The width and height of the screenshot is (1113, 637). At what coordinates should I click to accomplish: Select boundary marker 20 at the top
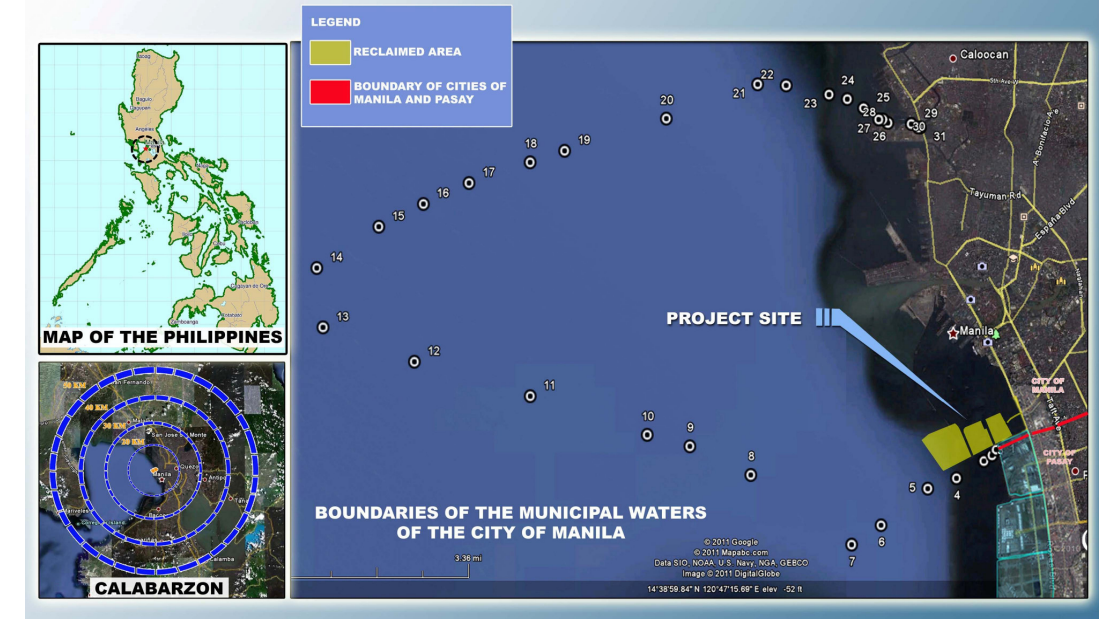click(664, 118)
